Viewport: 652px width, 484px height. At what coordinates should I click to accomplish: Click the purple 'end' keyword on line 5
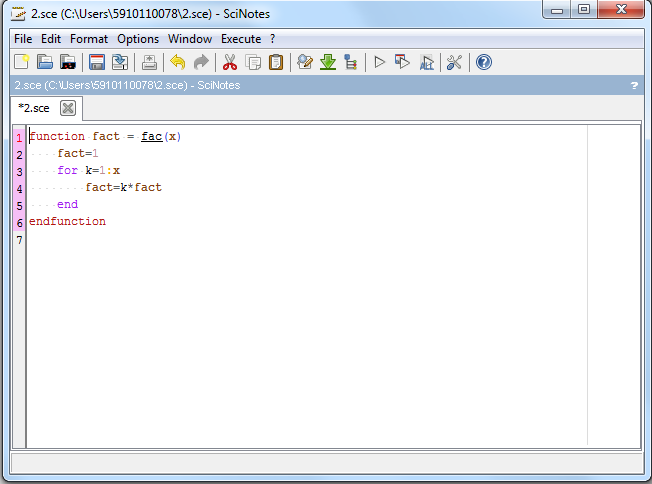click(67, 205)
